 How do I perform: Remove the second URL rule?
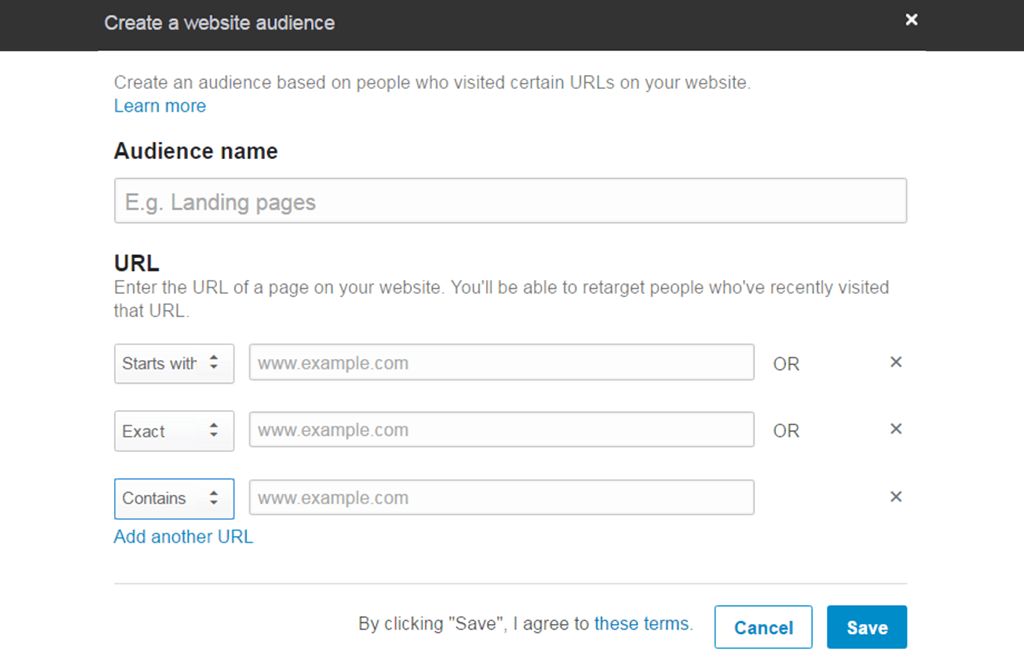896,429
